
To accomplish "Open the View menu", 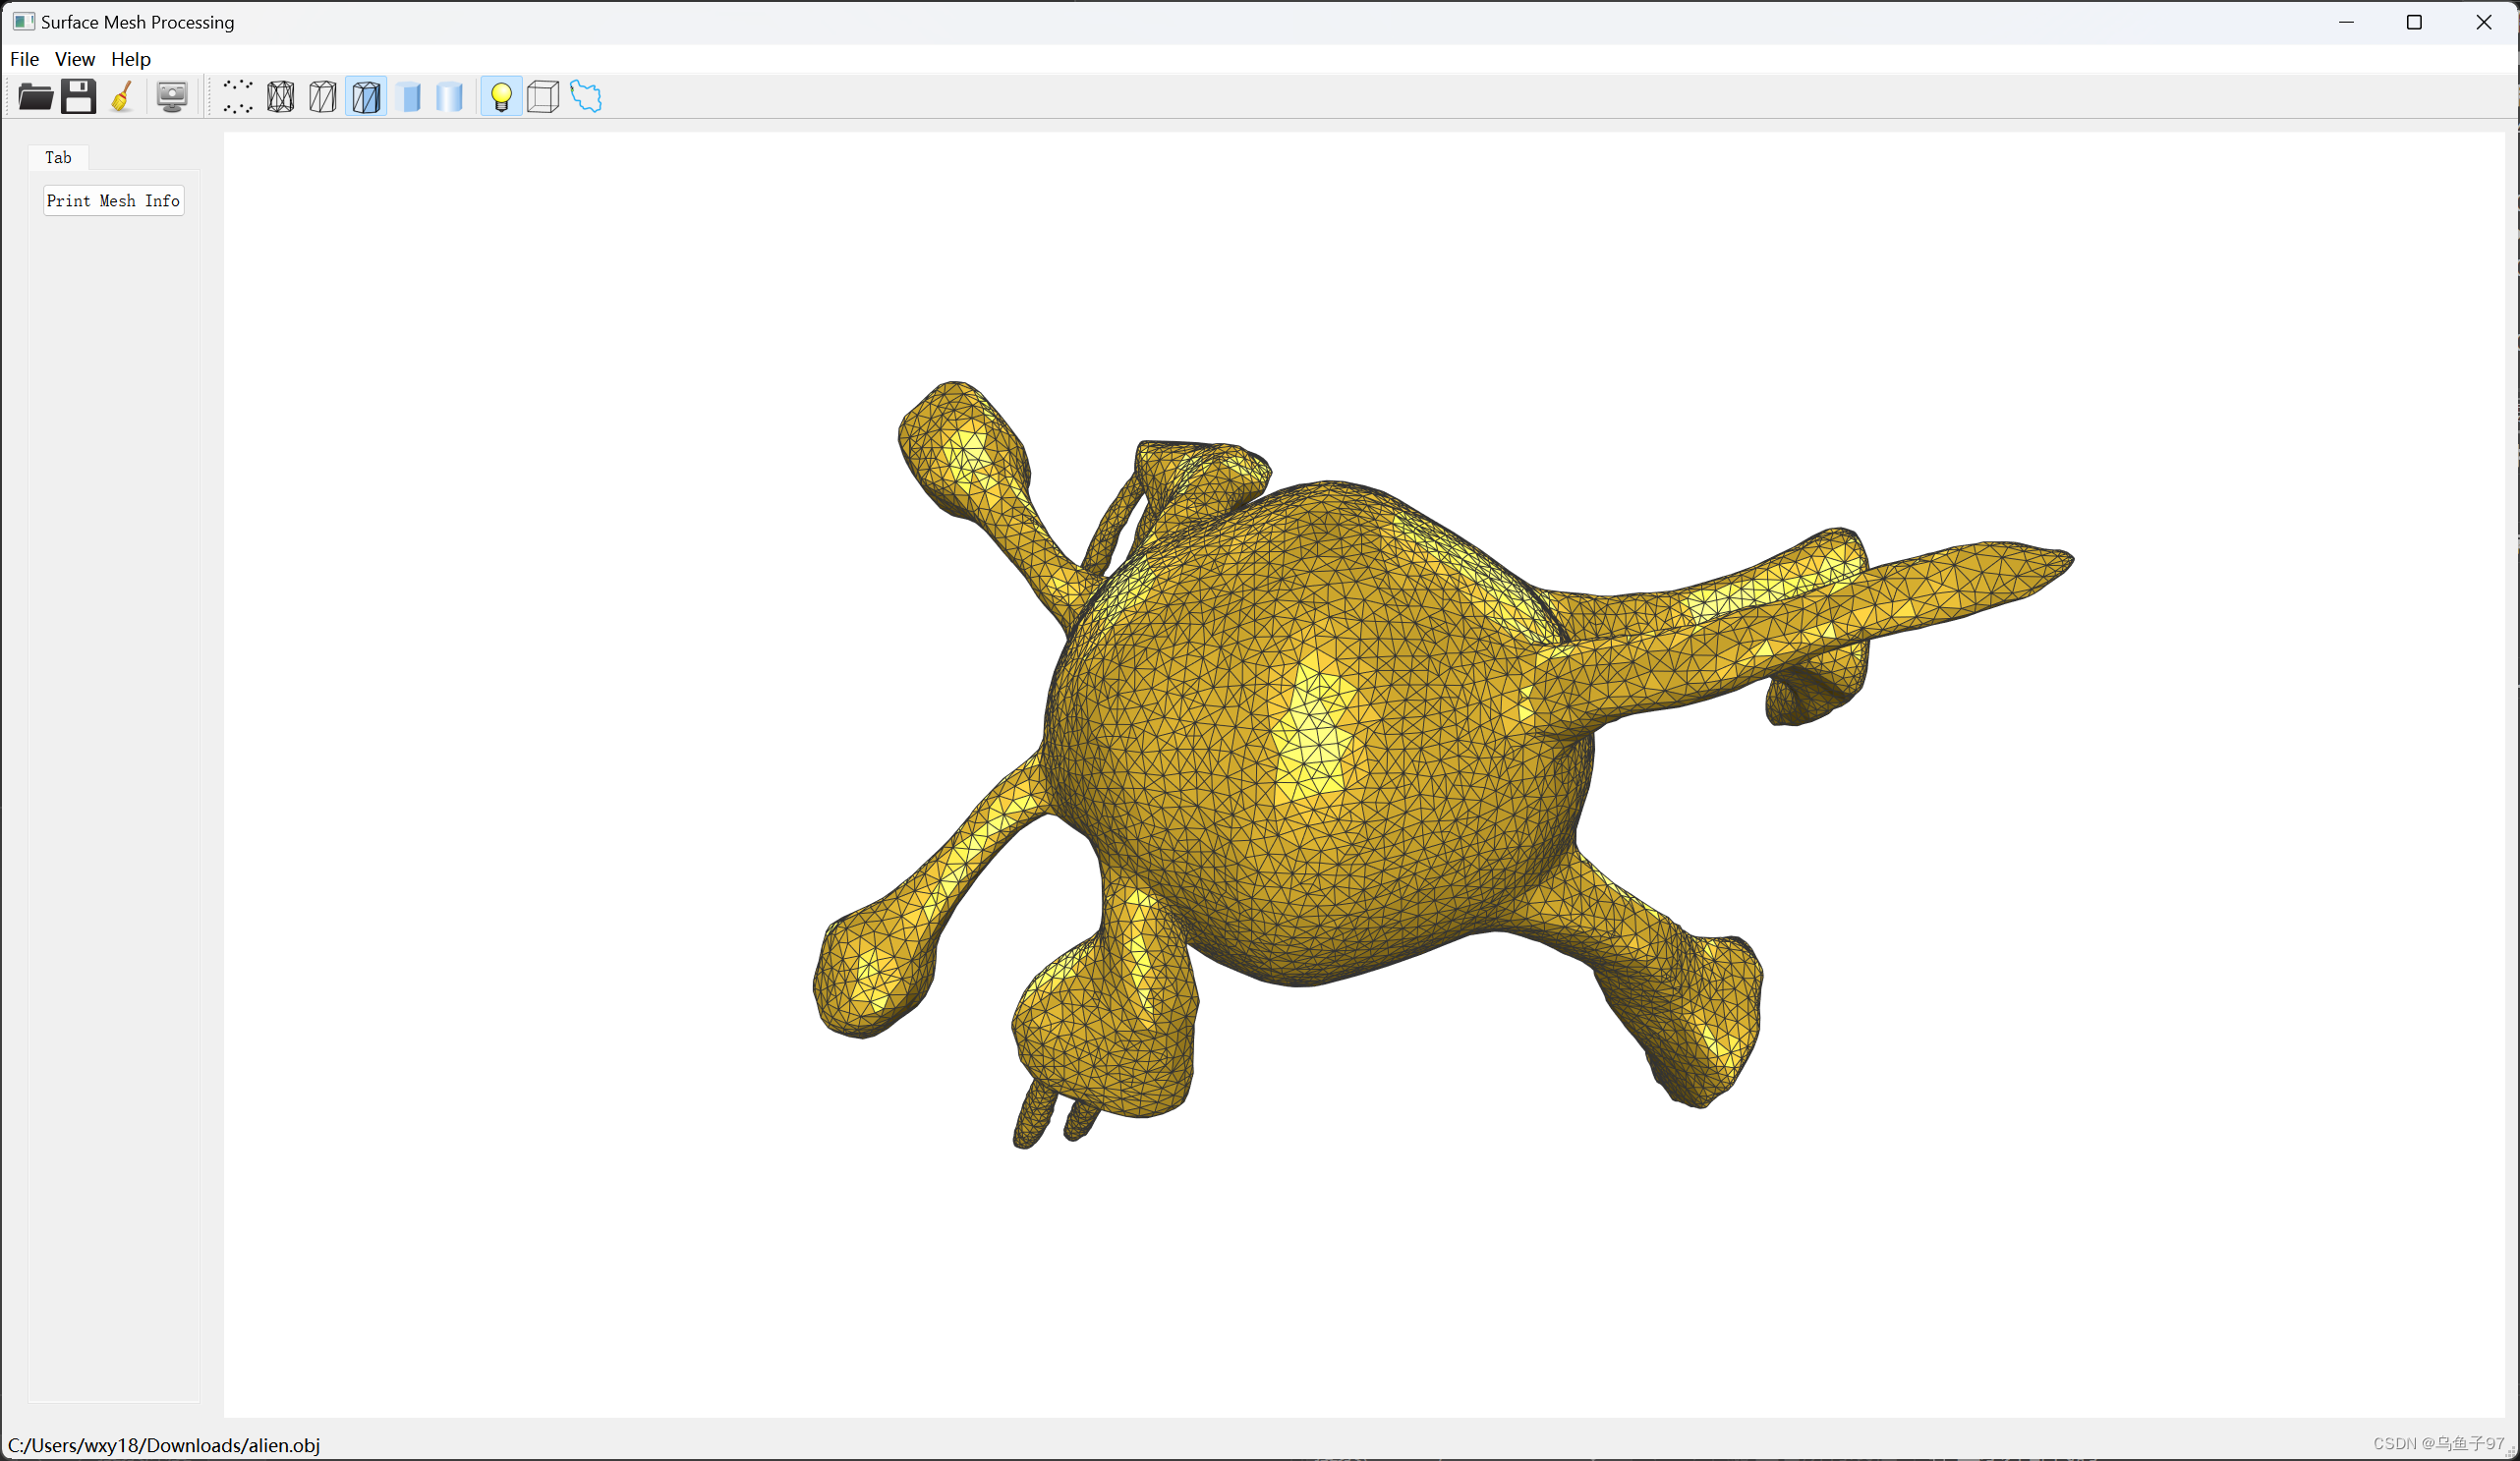I will (75, 58).
